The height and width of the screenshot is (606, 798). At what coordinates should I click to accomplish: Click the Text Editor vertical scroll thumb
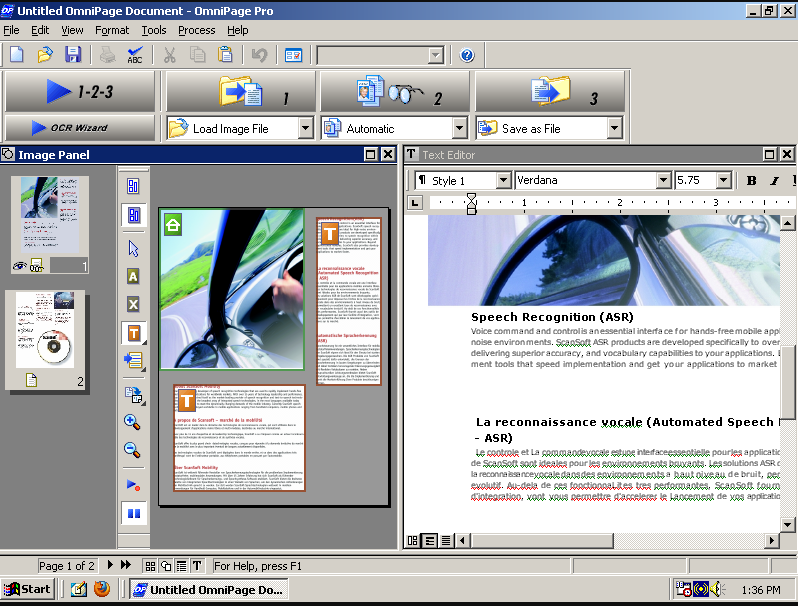[x=787, y=383]
